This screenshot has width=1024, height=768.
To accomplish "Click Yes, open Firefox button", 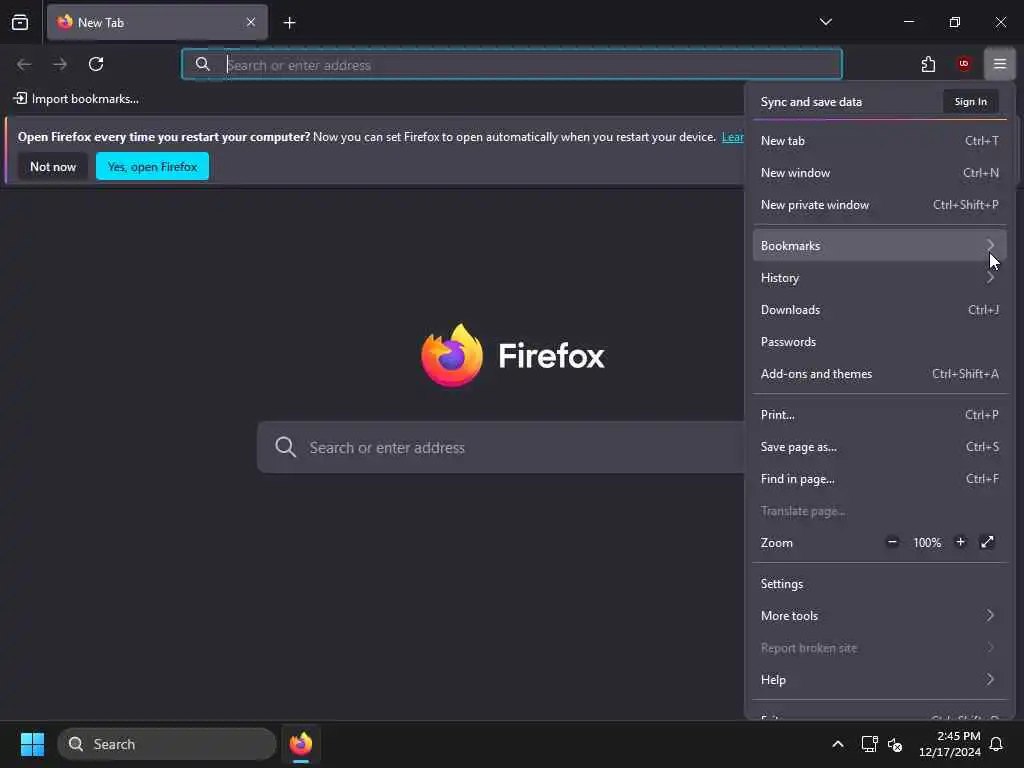I will tap(152, 167).
